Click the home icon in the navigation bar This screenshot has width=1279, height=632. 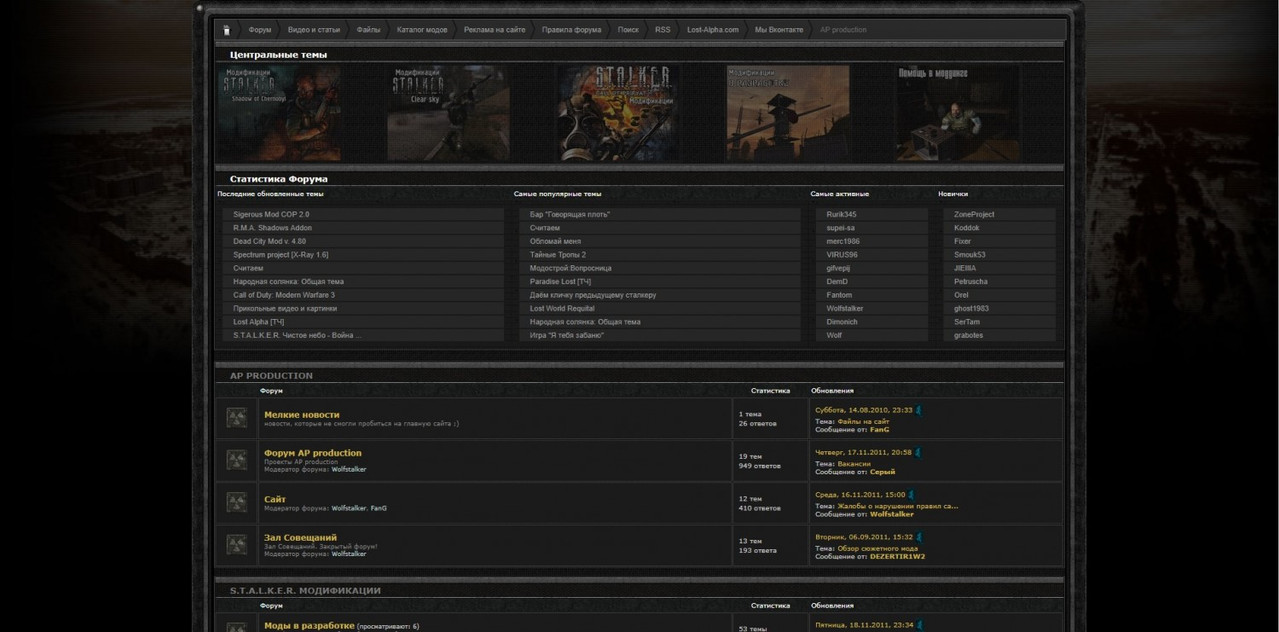coord(226,30)
